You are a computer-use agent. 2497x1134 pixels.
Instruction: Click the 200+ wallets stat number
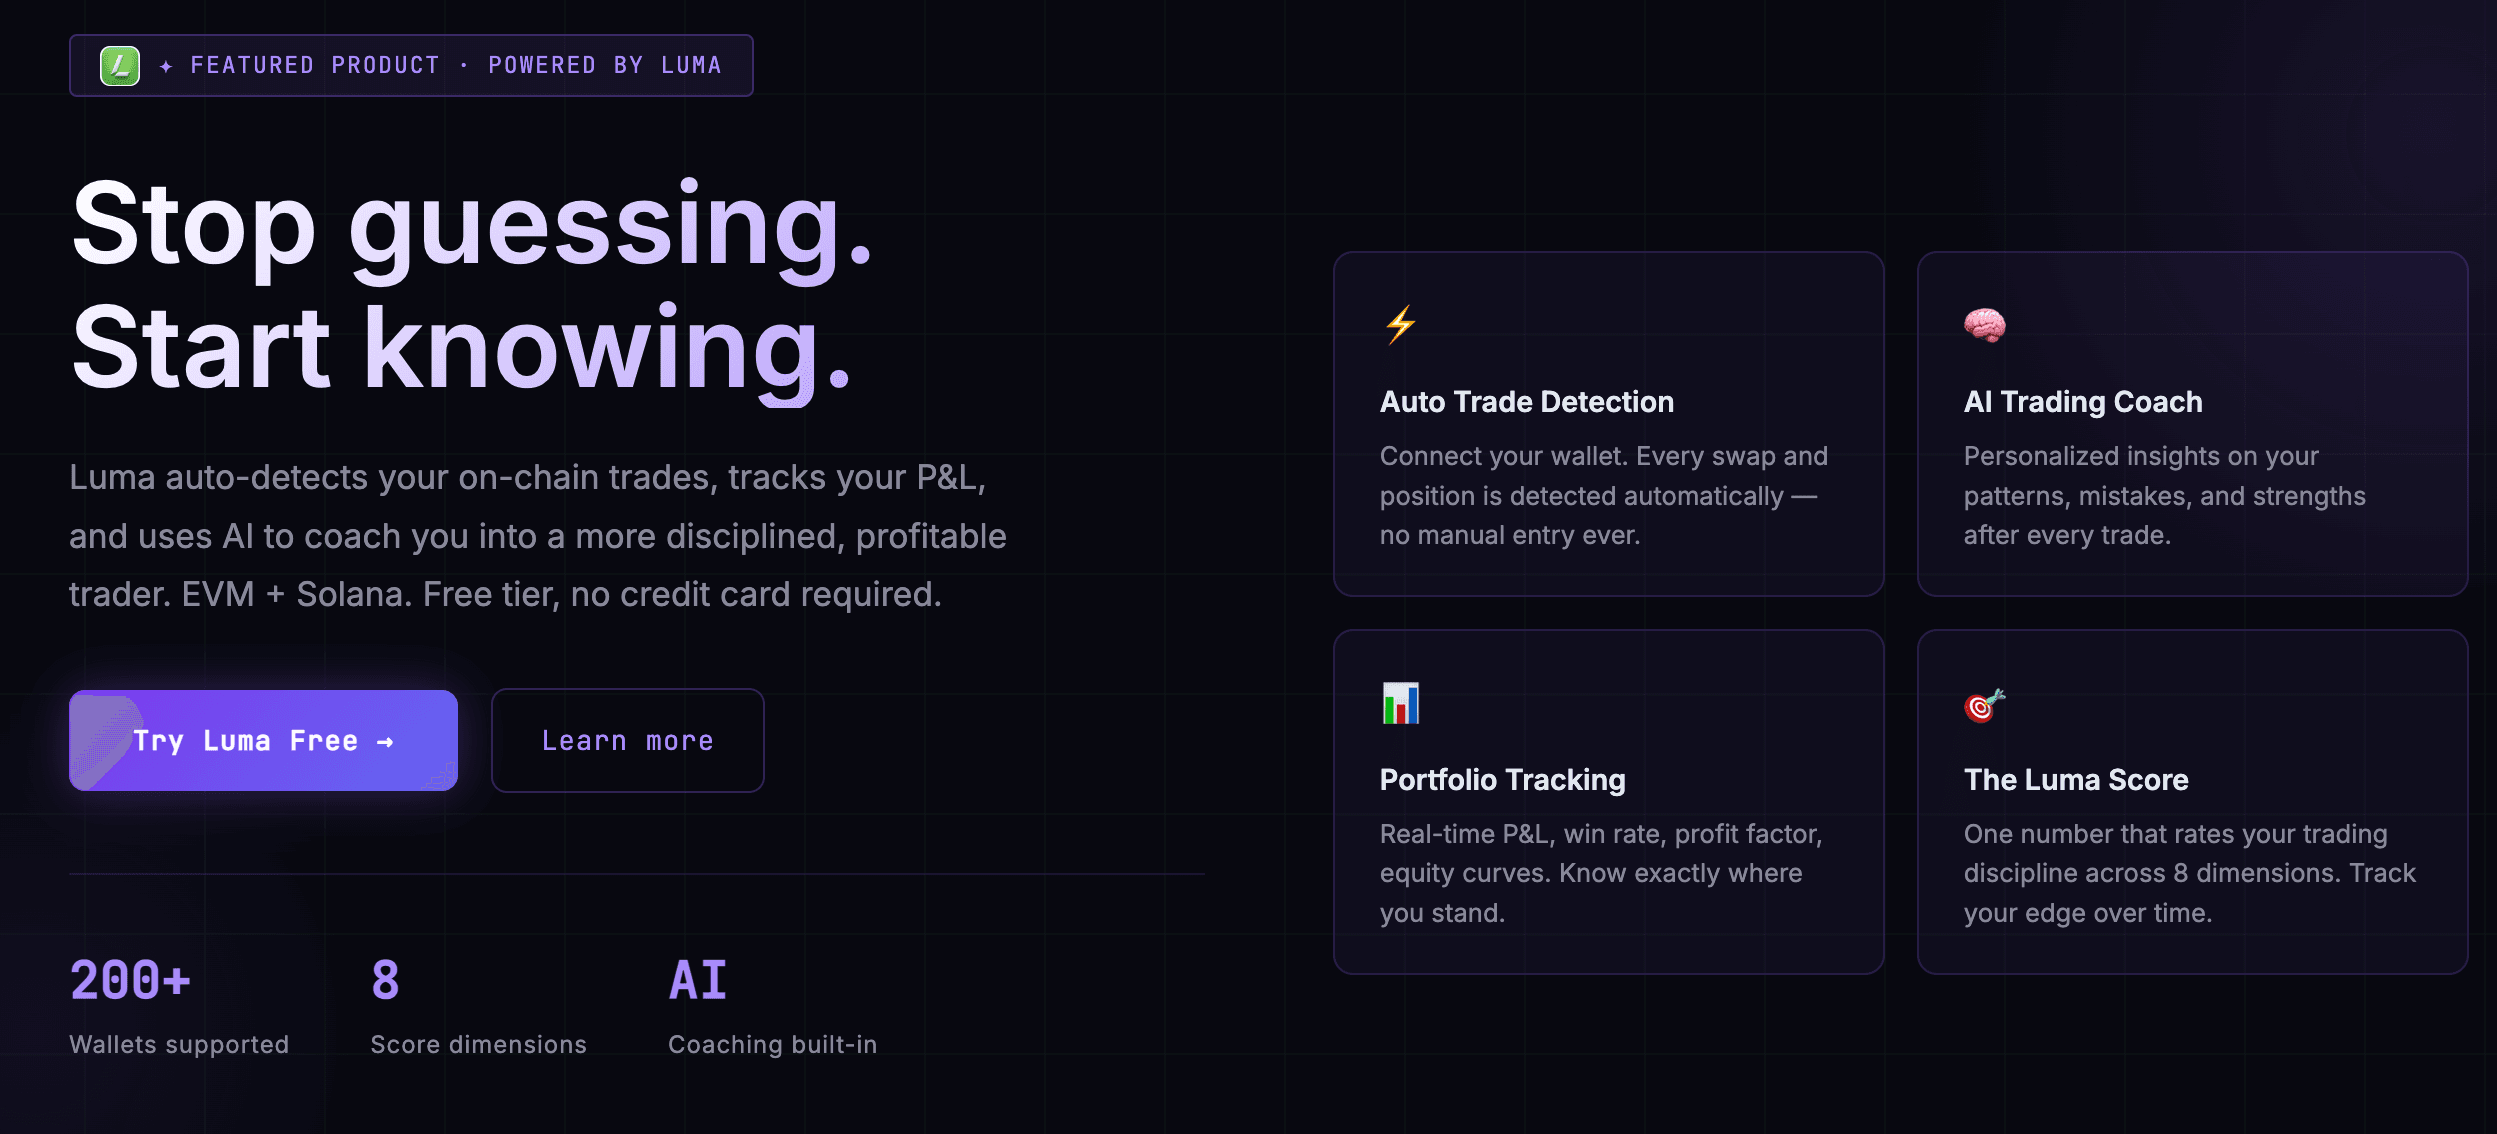coord(130,980)
